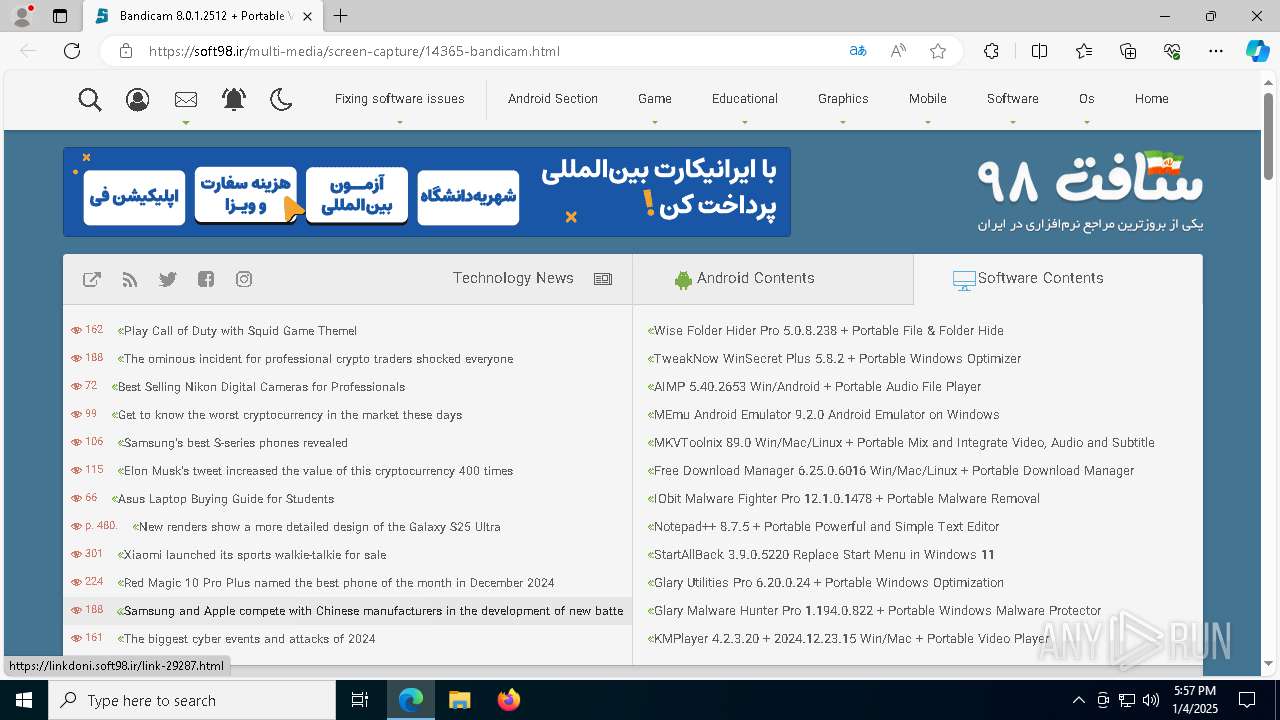1280x720 pixels.
Task: Open StartAllBack 3.9.0.5220 link
Action: coord(823,555)
